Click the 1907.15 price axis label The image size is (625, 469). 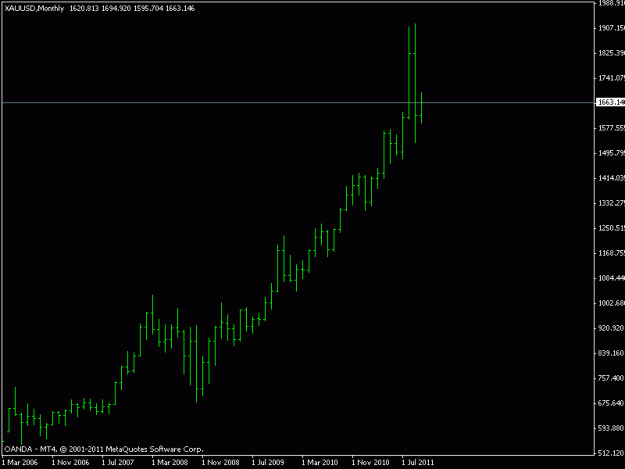tap(611, 28)
